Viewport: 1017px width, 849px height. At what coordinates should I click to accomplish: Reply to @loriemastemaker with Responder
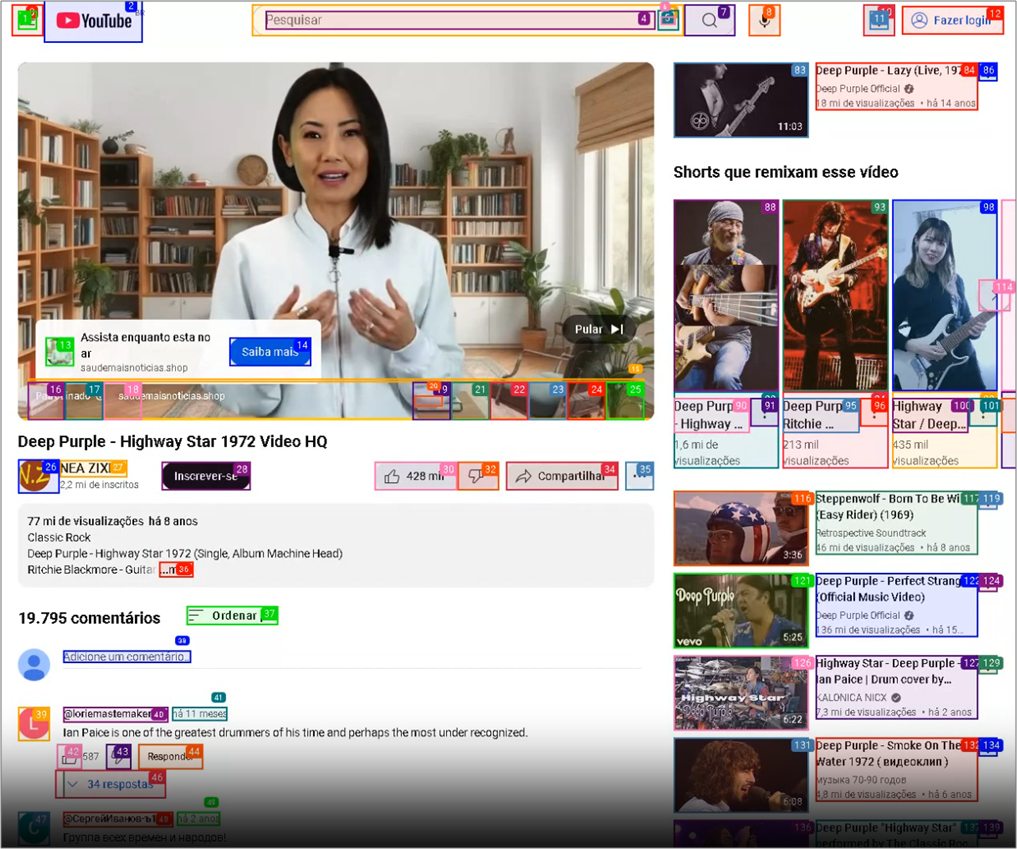[x=170, y=756]
